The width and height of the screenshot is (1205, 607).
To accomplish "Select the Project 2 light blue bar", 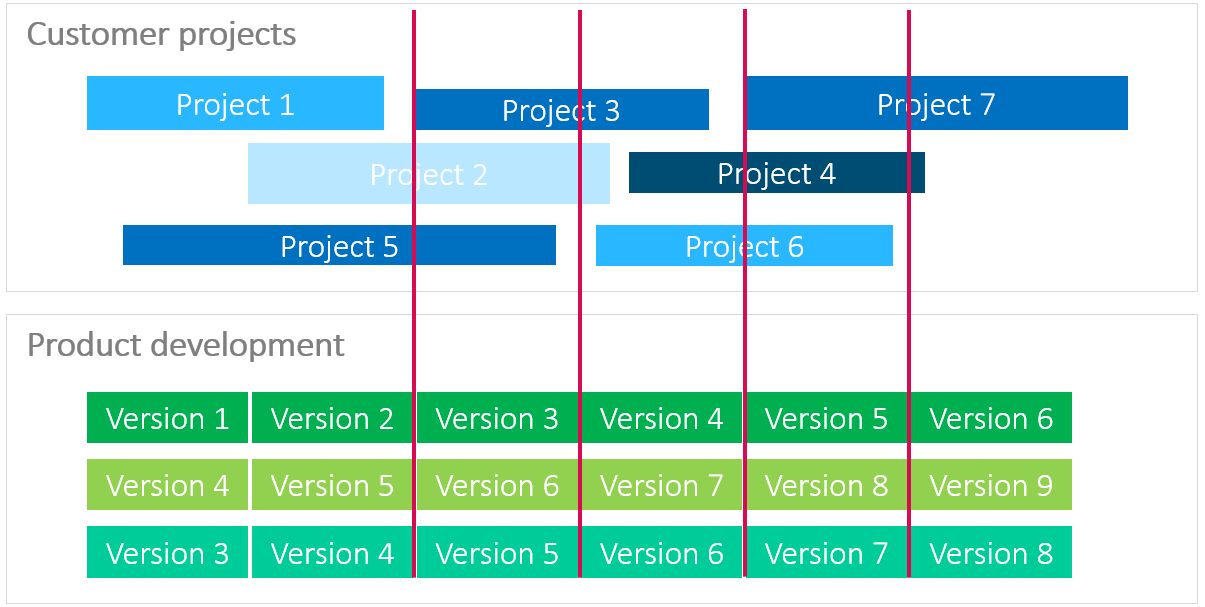I will coord(428,174).
